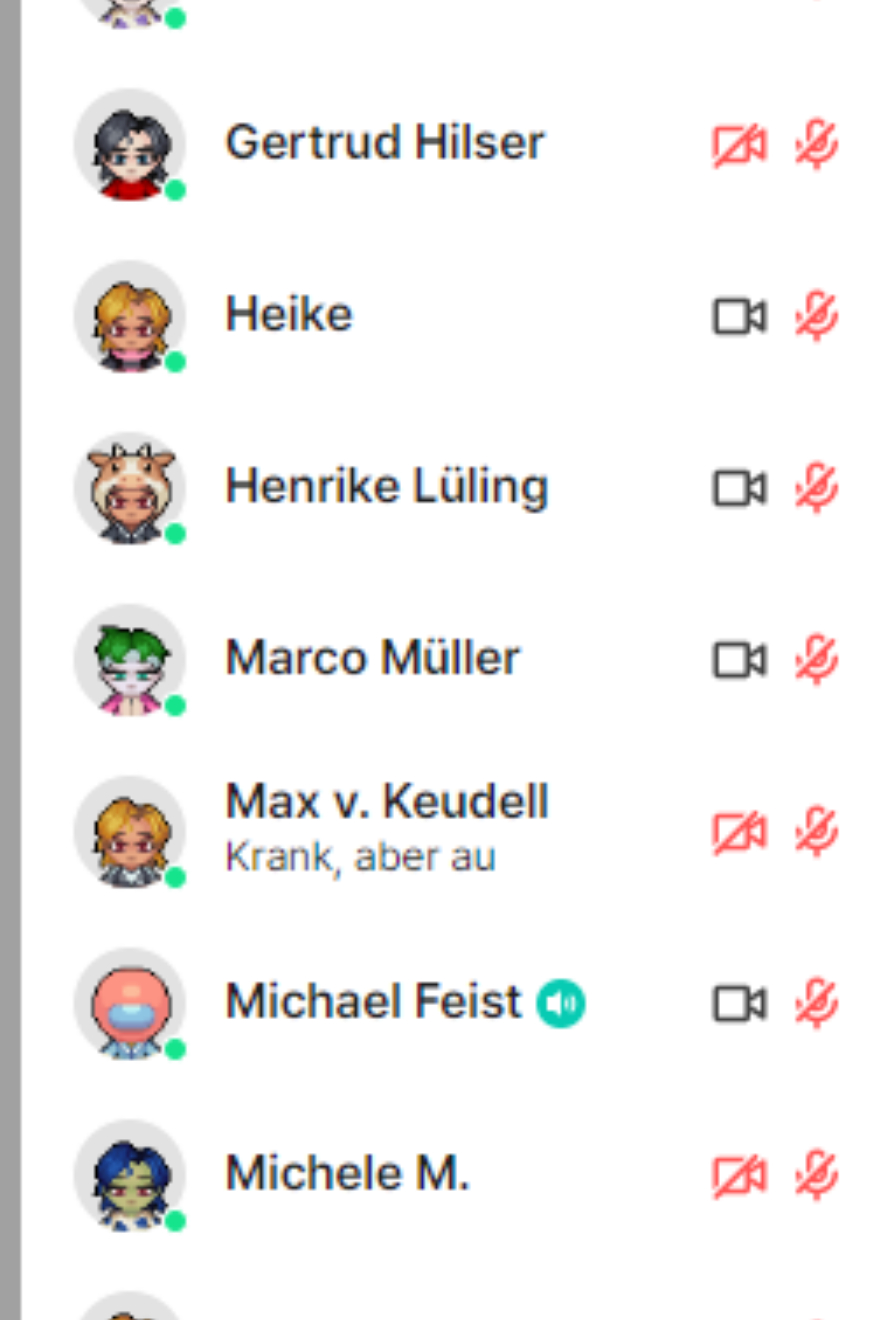880x1320 pixels.
Task: Click the speaker icon beside Michael Feist
Action: coord(561,1004)
